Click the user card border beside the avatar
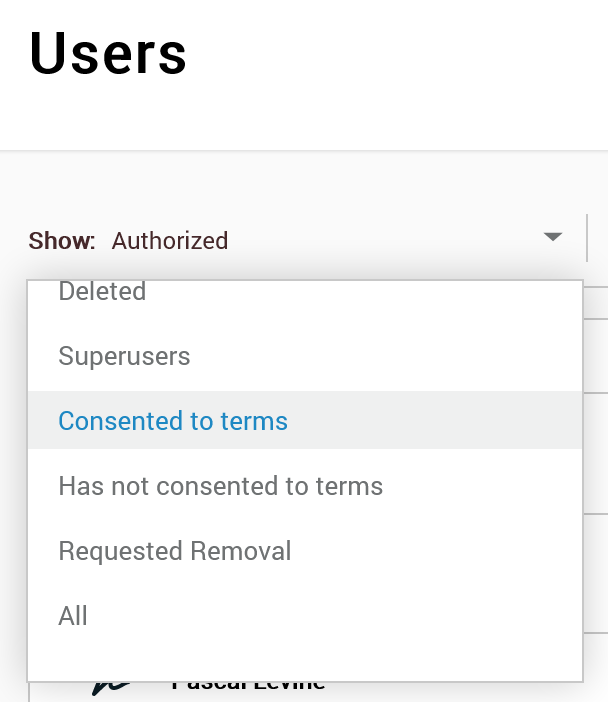This screenshot has width=608, height=702. tap(30, 692)
